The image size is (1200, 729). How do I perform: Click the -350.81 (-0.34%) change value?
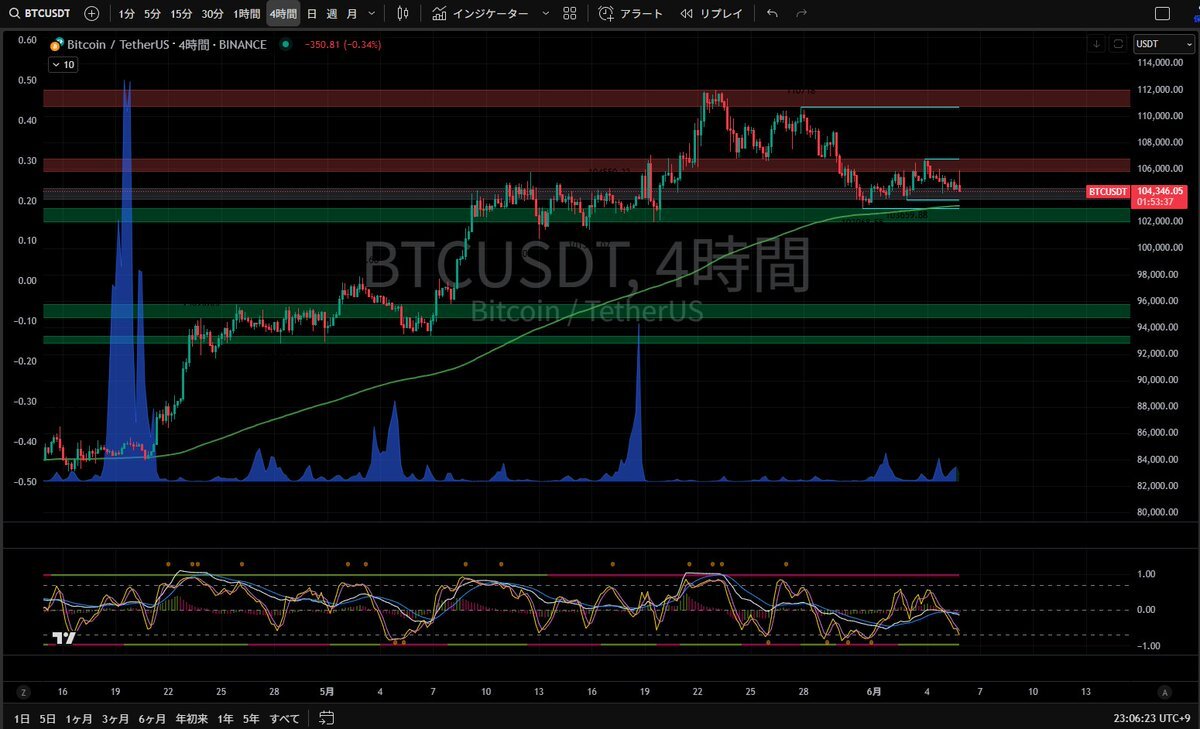(344, 44)
